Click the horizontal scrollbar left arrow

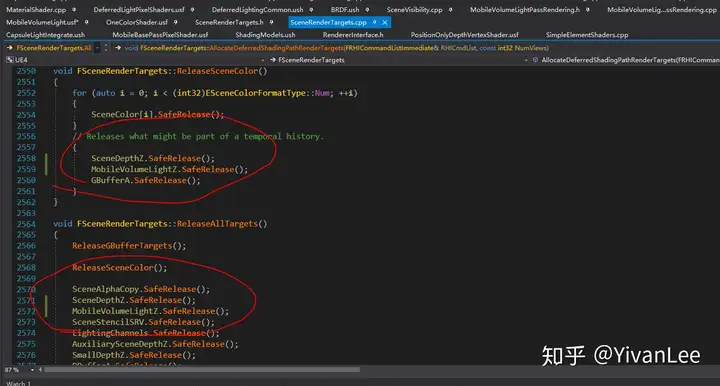(40, 369)
